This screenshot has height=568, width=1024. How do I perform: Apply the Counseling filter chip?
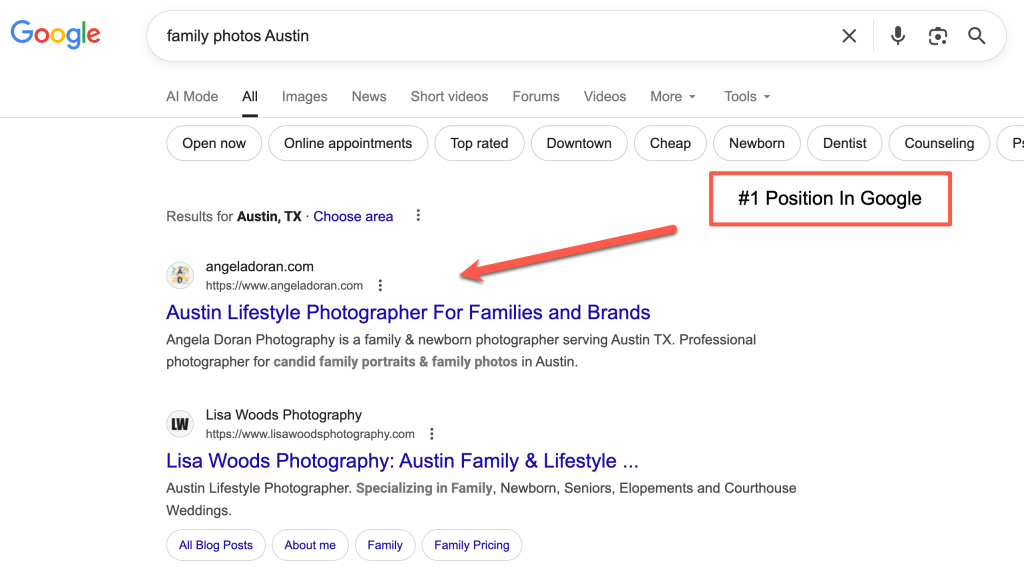(939, 143)
